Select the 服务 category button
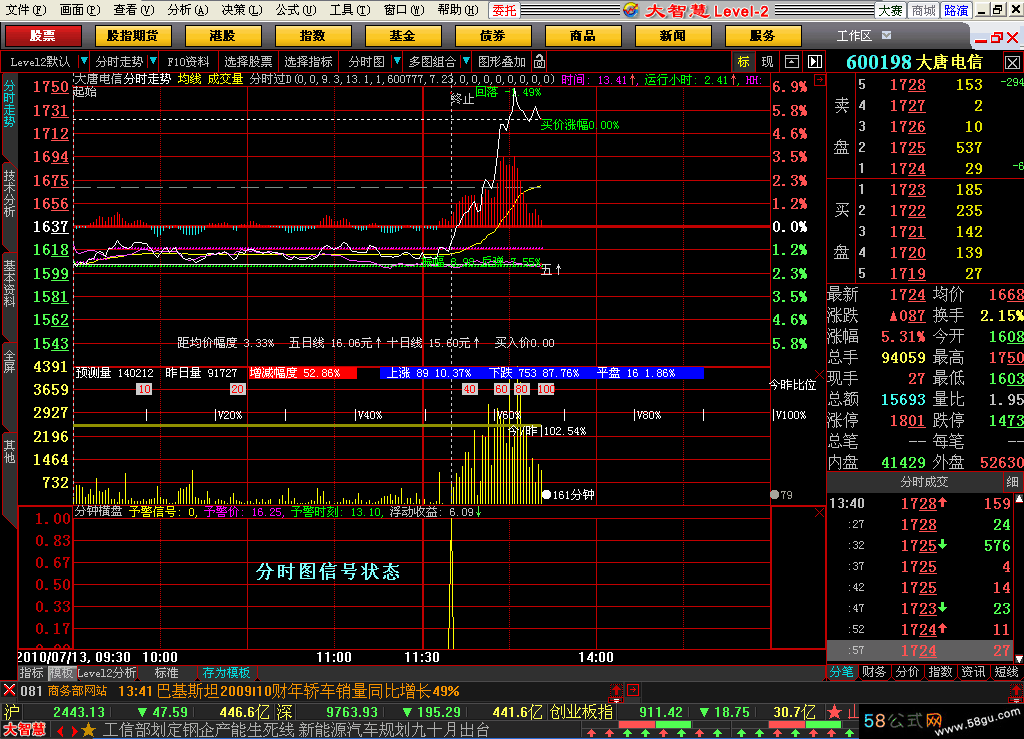The width and height of the screenshot is (1024, 739). pos(763,36)
